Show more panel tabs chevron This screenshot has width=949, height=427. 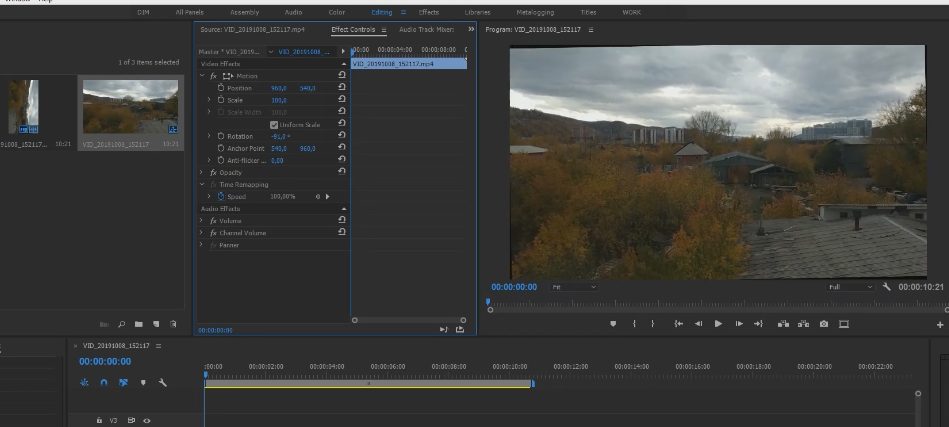[471, 29]
